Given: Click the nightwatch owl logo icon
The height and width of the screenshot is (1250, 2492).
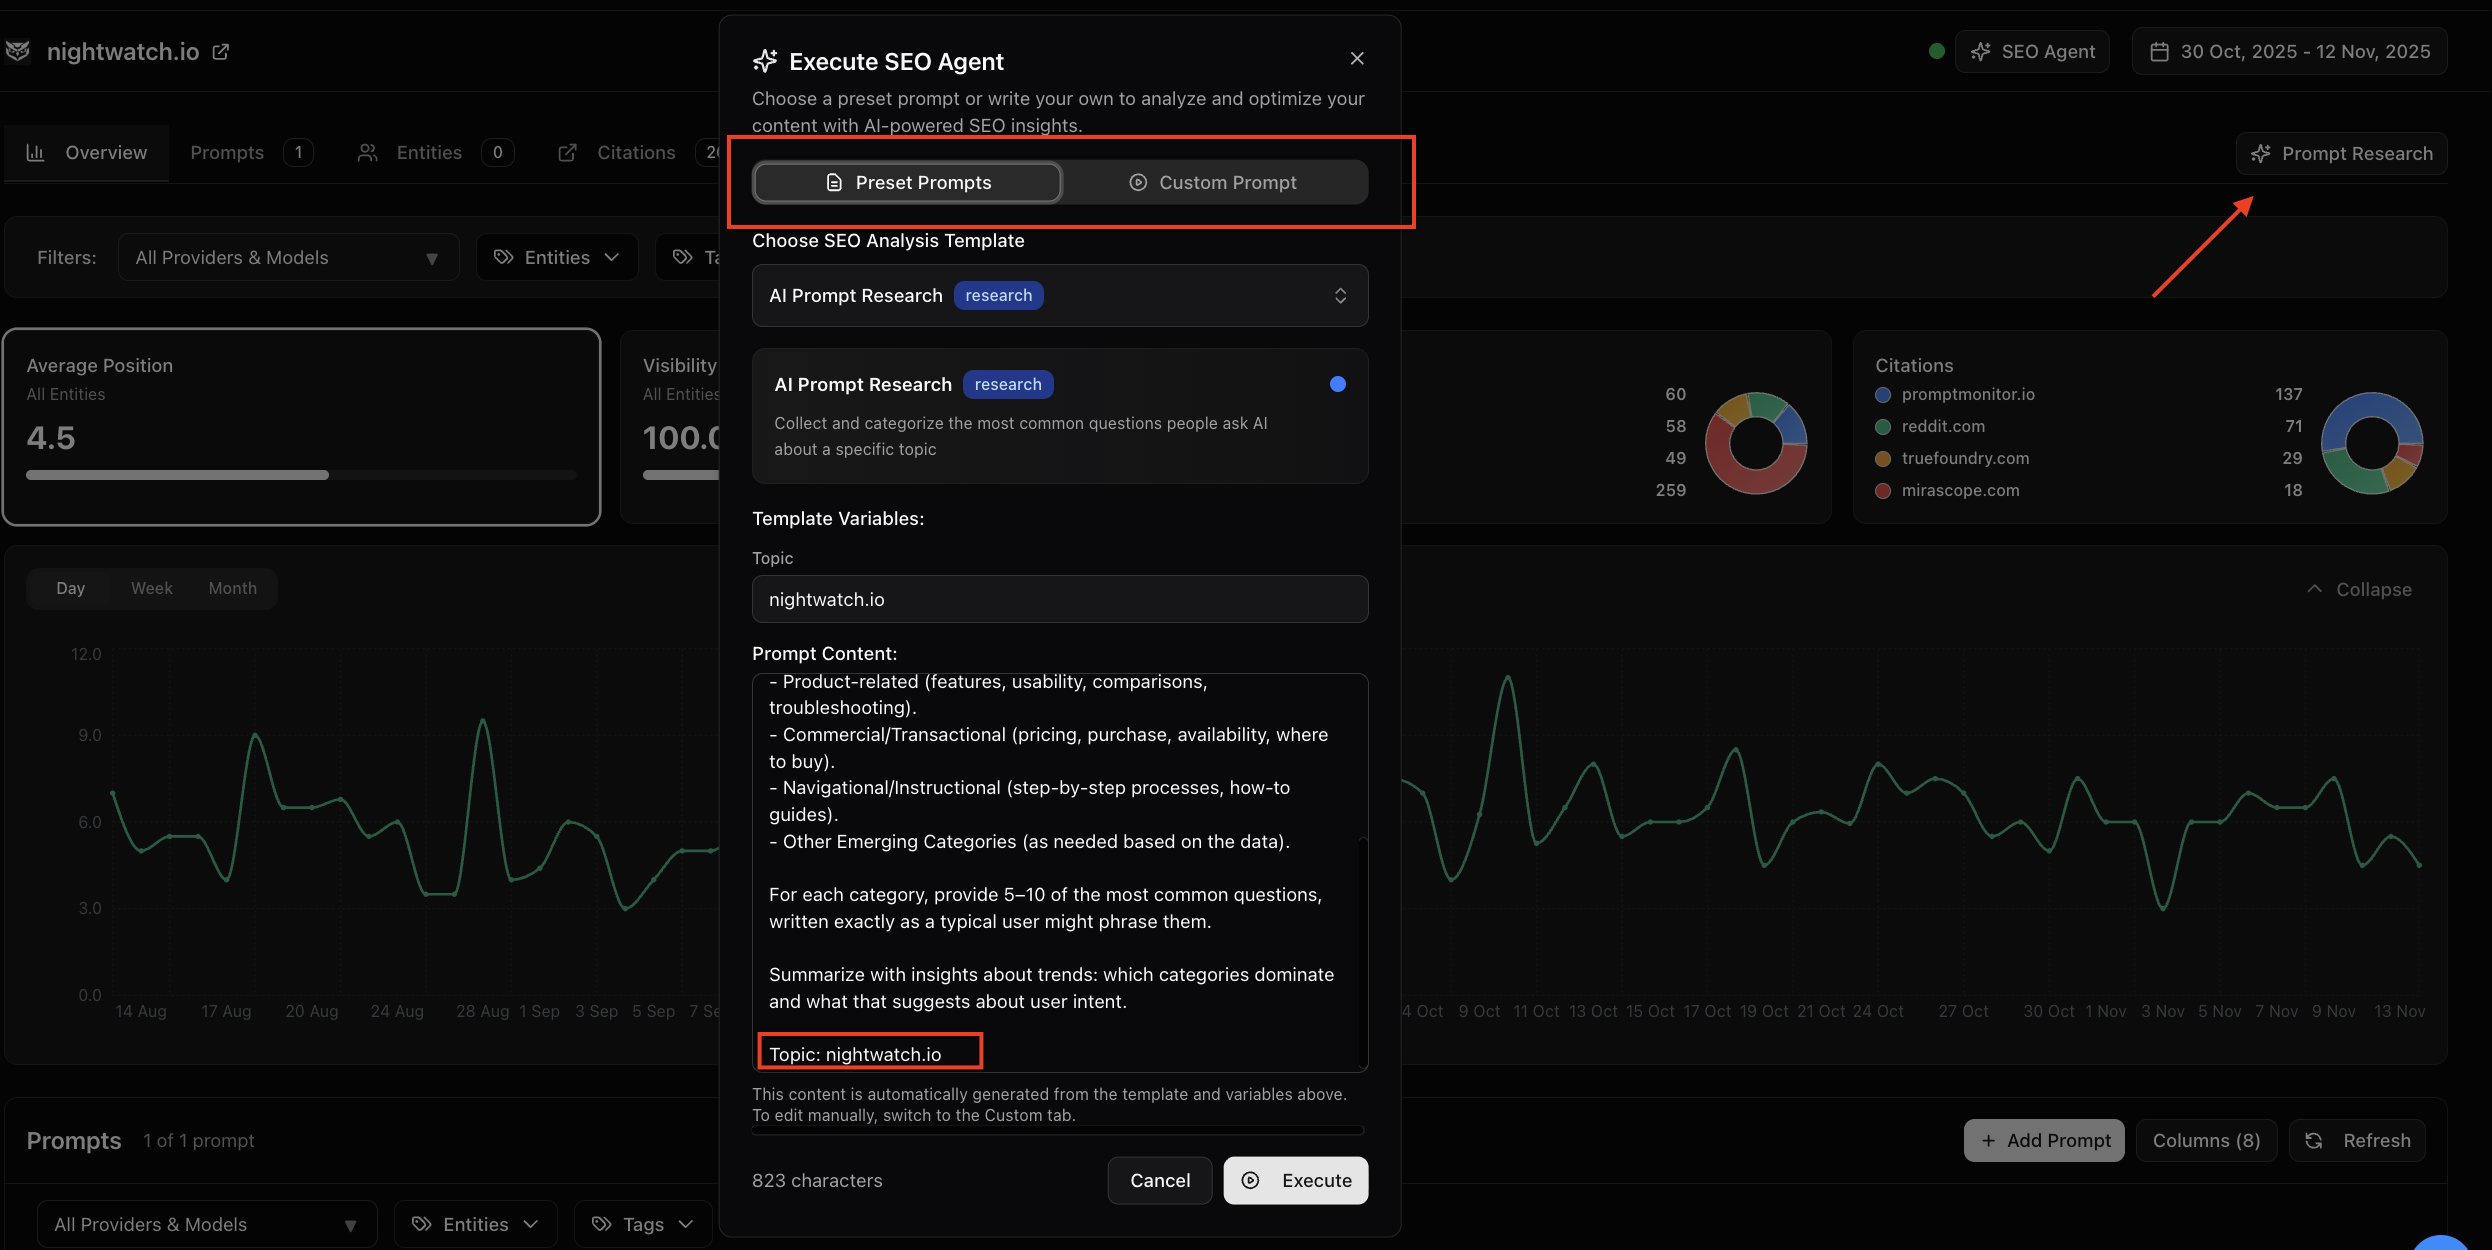Looking at the screenshot, I should coord(18,51).
